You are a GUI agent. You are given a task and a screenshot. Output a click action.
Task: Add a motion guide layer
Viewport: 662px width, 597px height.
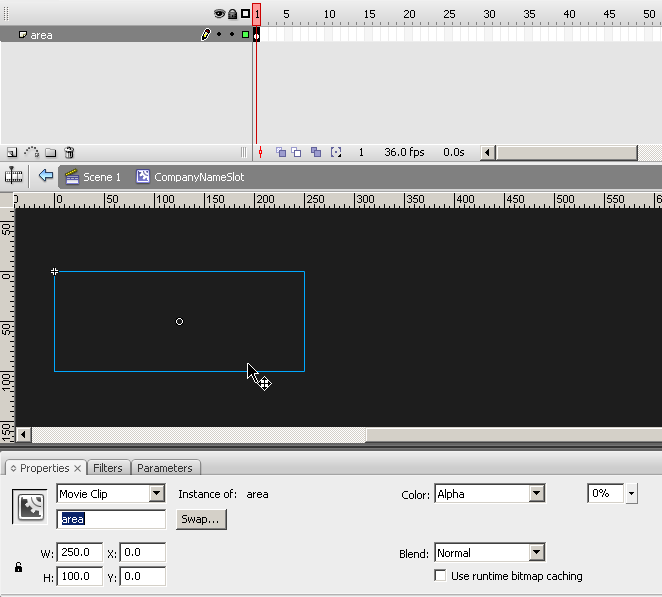pos(31,153)
